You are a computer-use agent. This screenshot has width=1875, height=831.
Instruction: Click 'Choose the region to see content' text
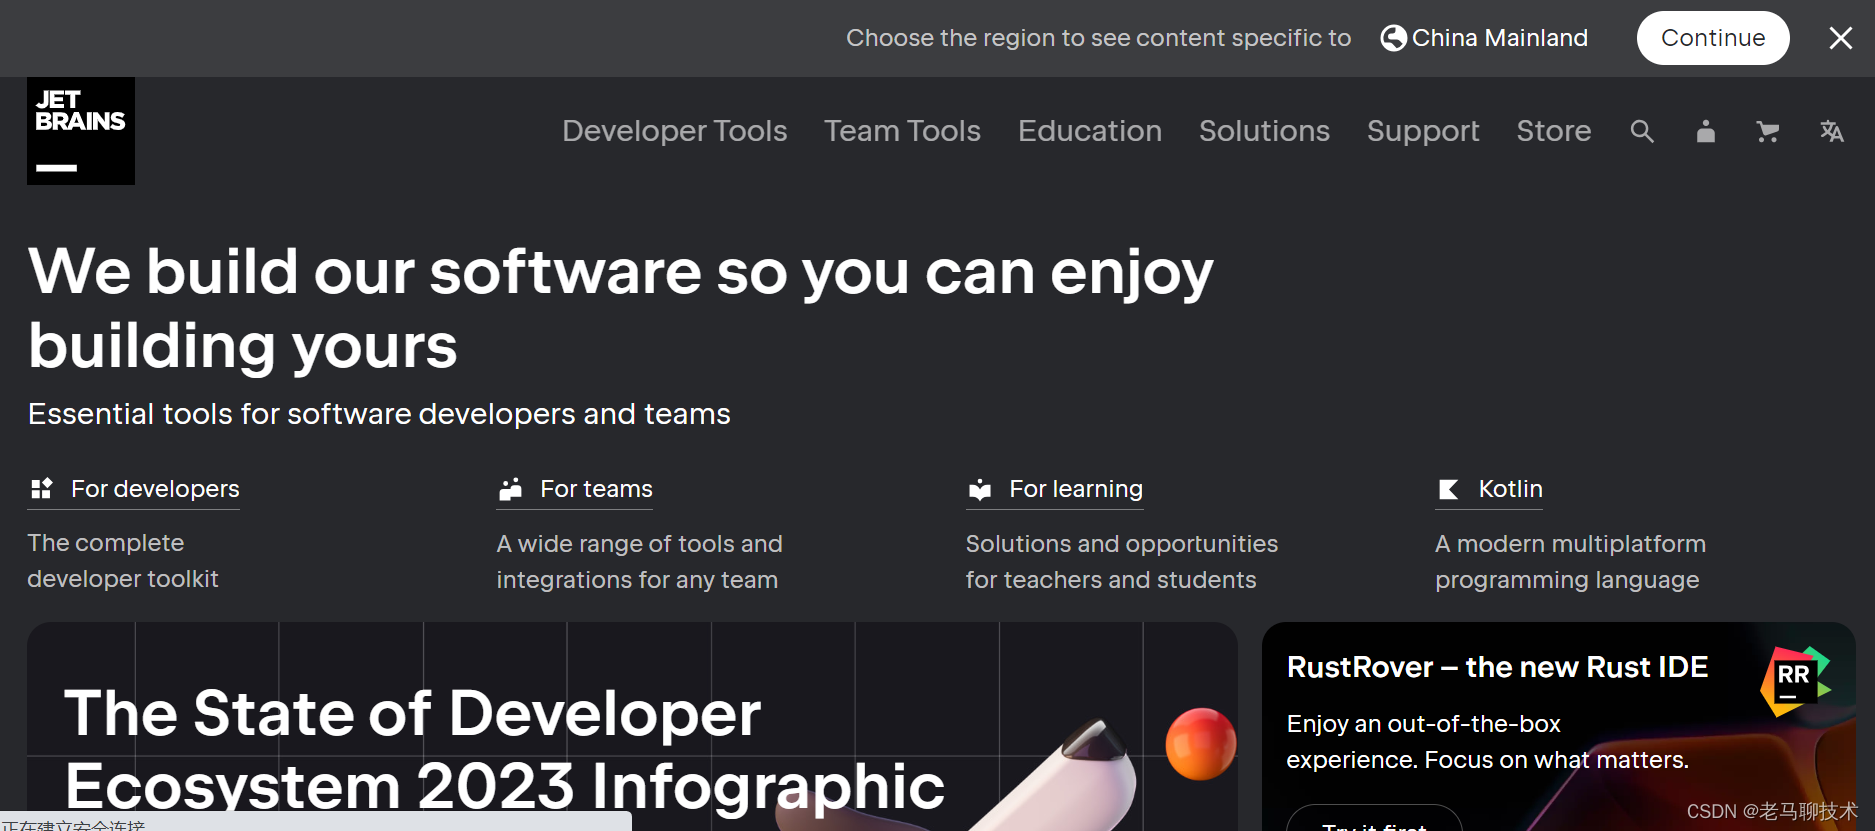(x=1098, y=38)
